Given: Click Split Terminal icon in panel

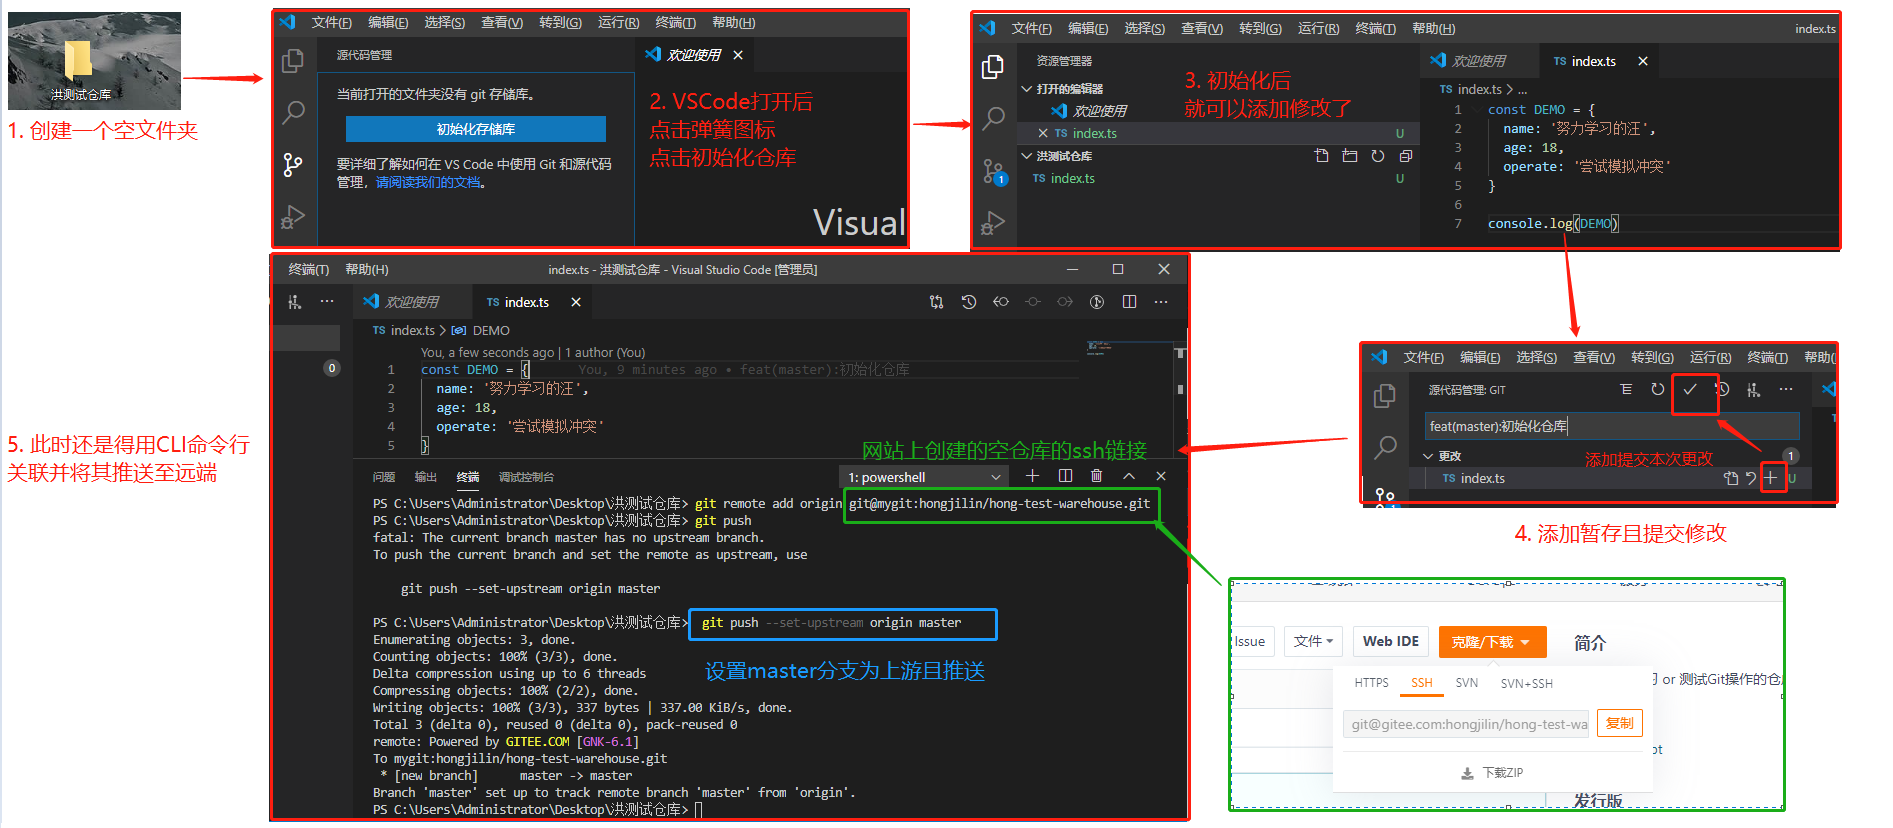Looking at the screenshot, I should coord(1065,476).
